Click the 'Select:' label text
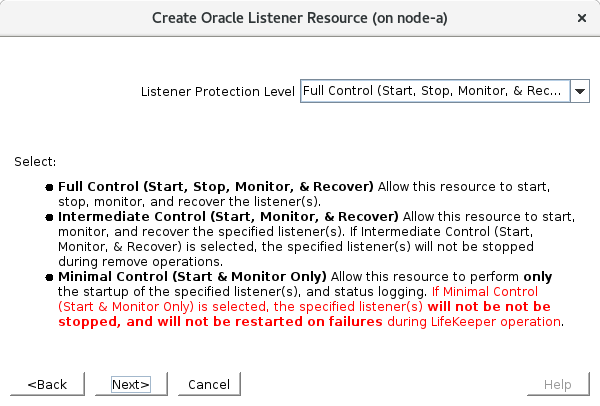The image size is (600, 406). click(x=35, y=161)
